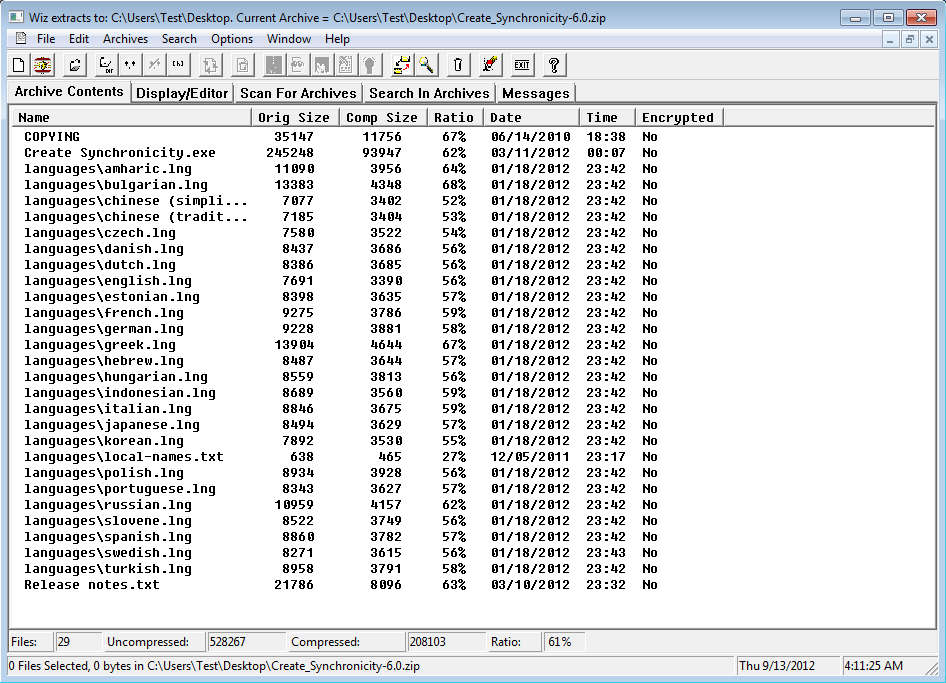Image resolution: width=946 pixels, height=683 pixels.
Task: Click the Encrypted column header
Action: (x=679, y=118)
